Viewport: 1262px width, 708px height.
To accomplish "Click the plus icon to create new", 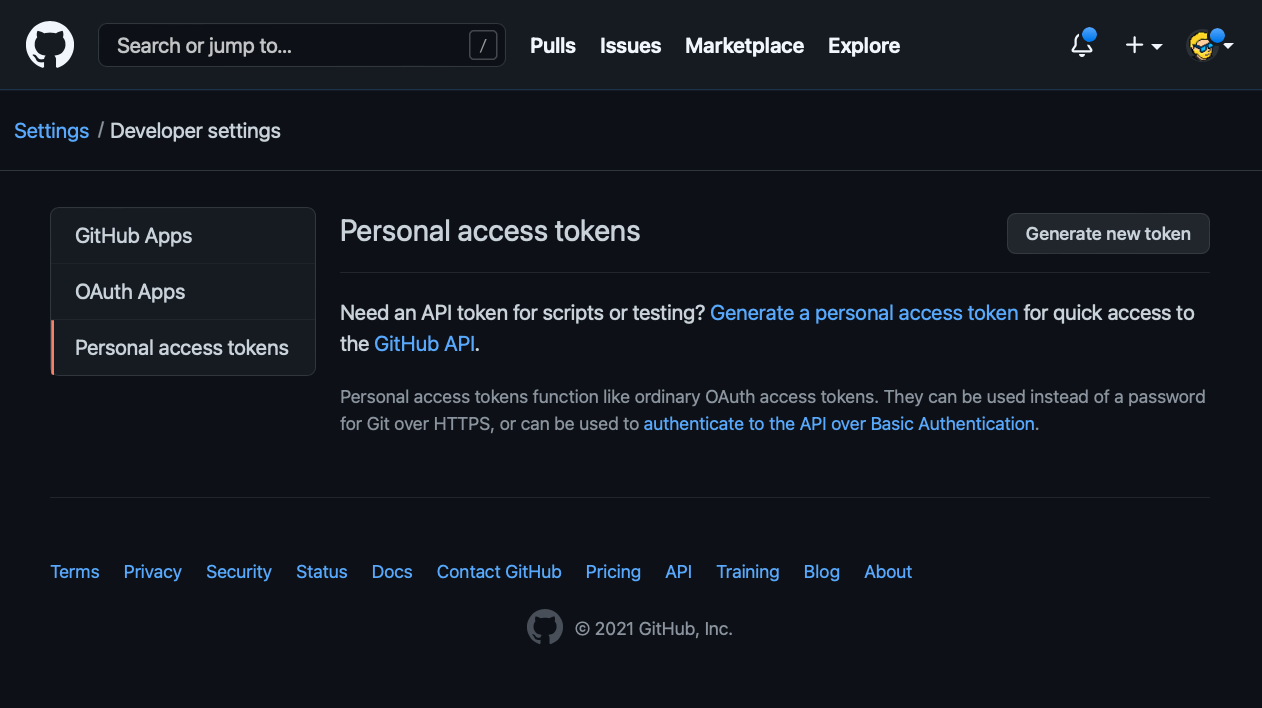I will point(1133,45).
